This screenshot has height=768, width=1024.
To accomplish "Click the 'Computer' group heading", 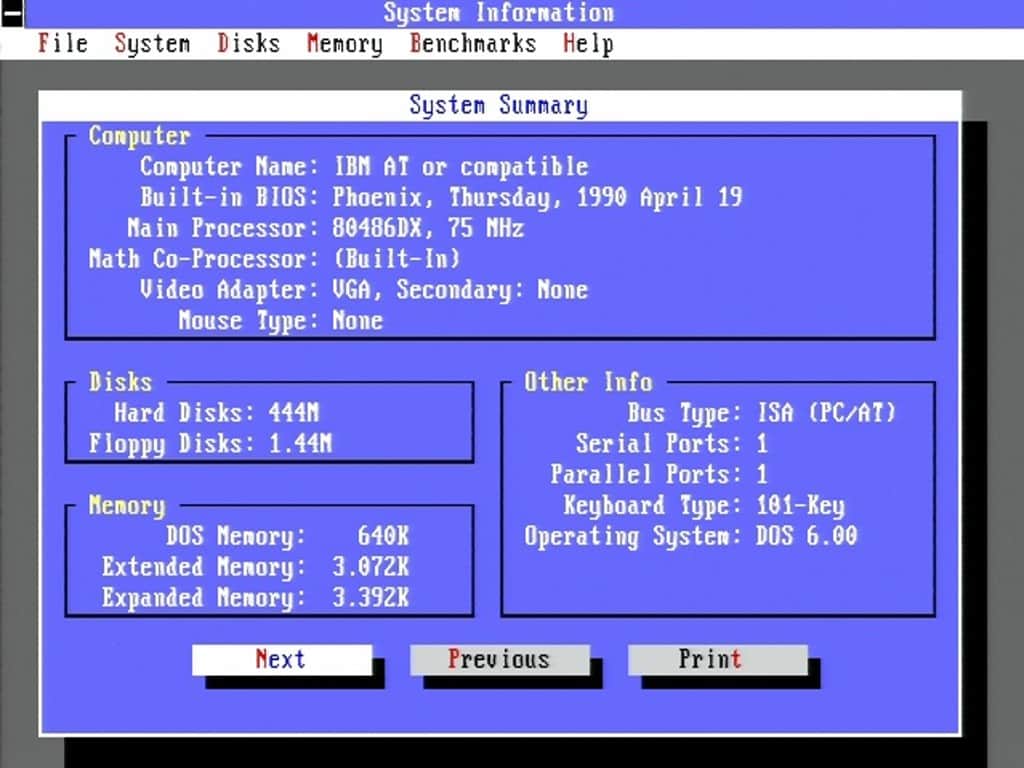I will click(140, 136).
